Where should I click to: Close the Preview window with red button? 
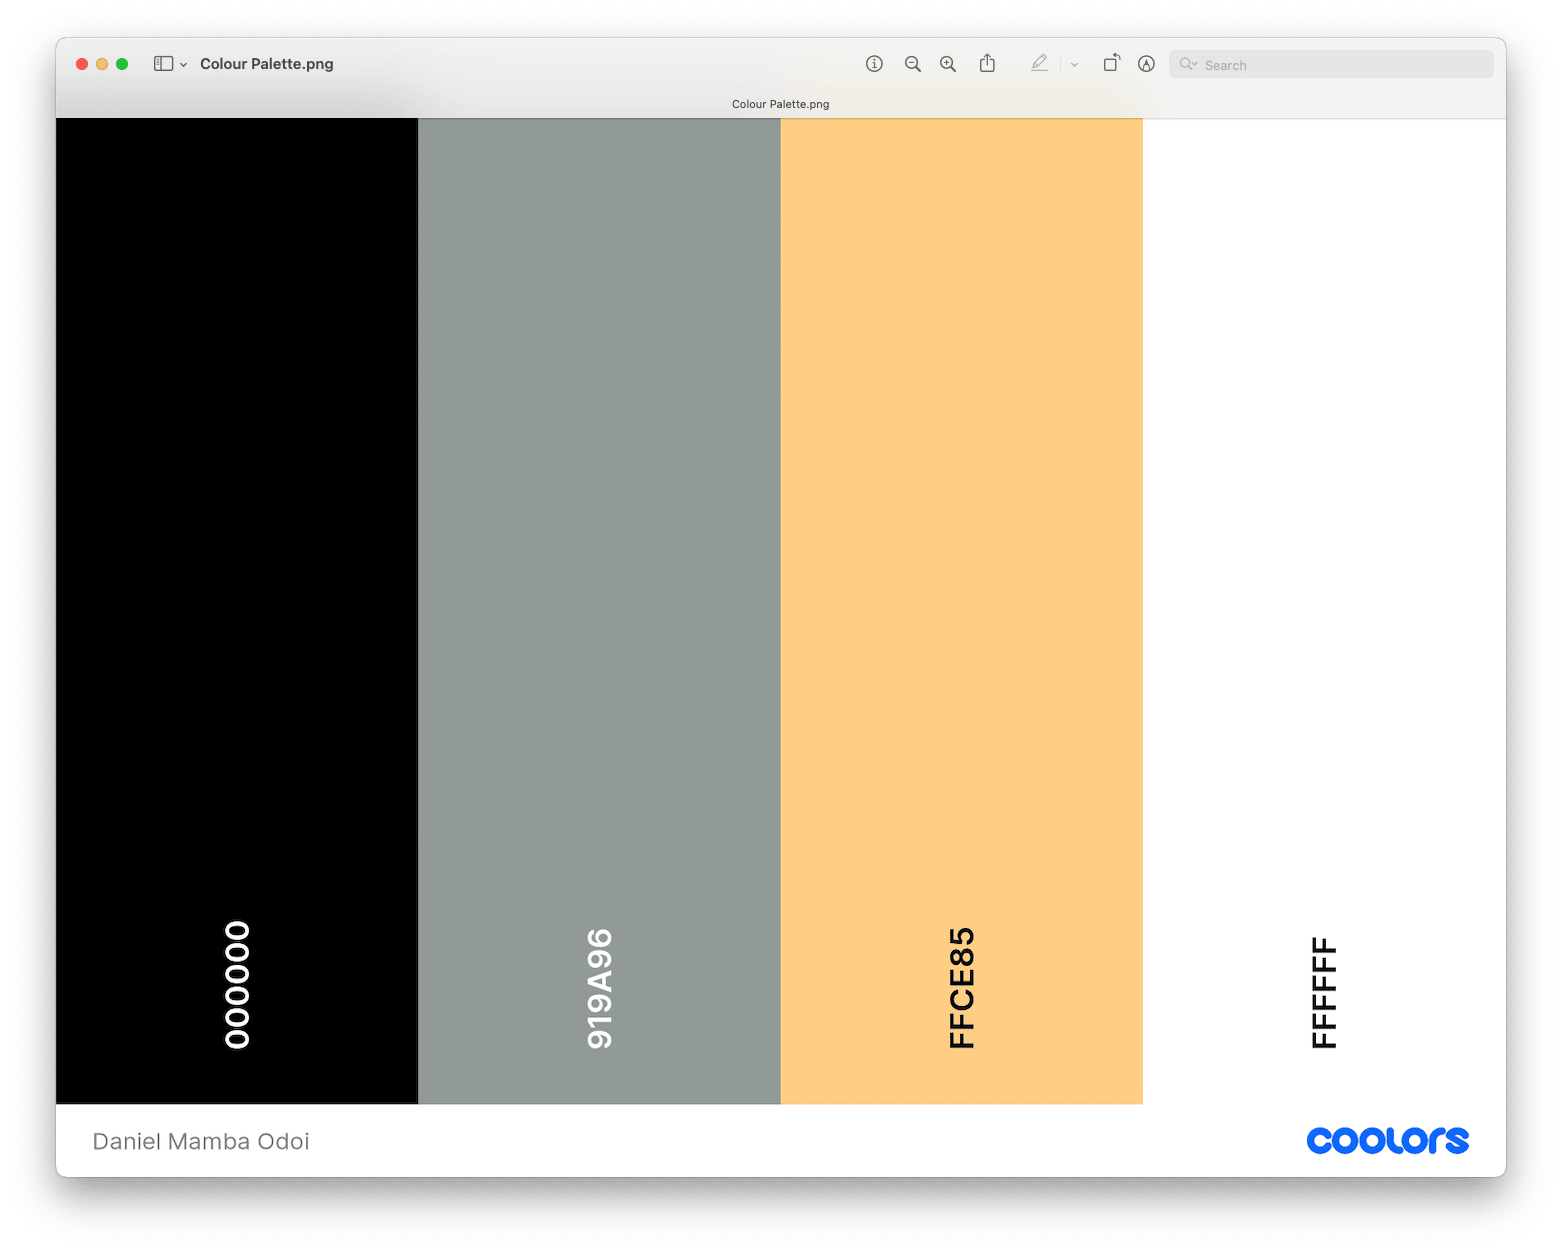click(82, 64)
